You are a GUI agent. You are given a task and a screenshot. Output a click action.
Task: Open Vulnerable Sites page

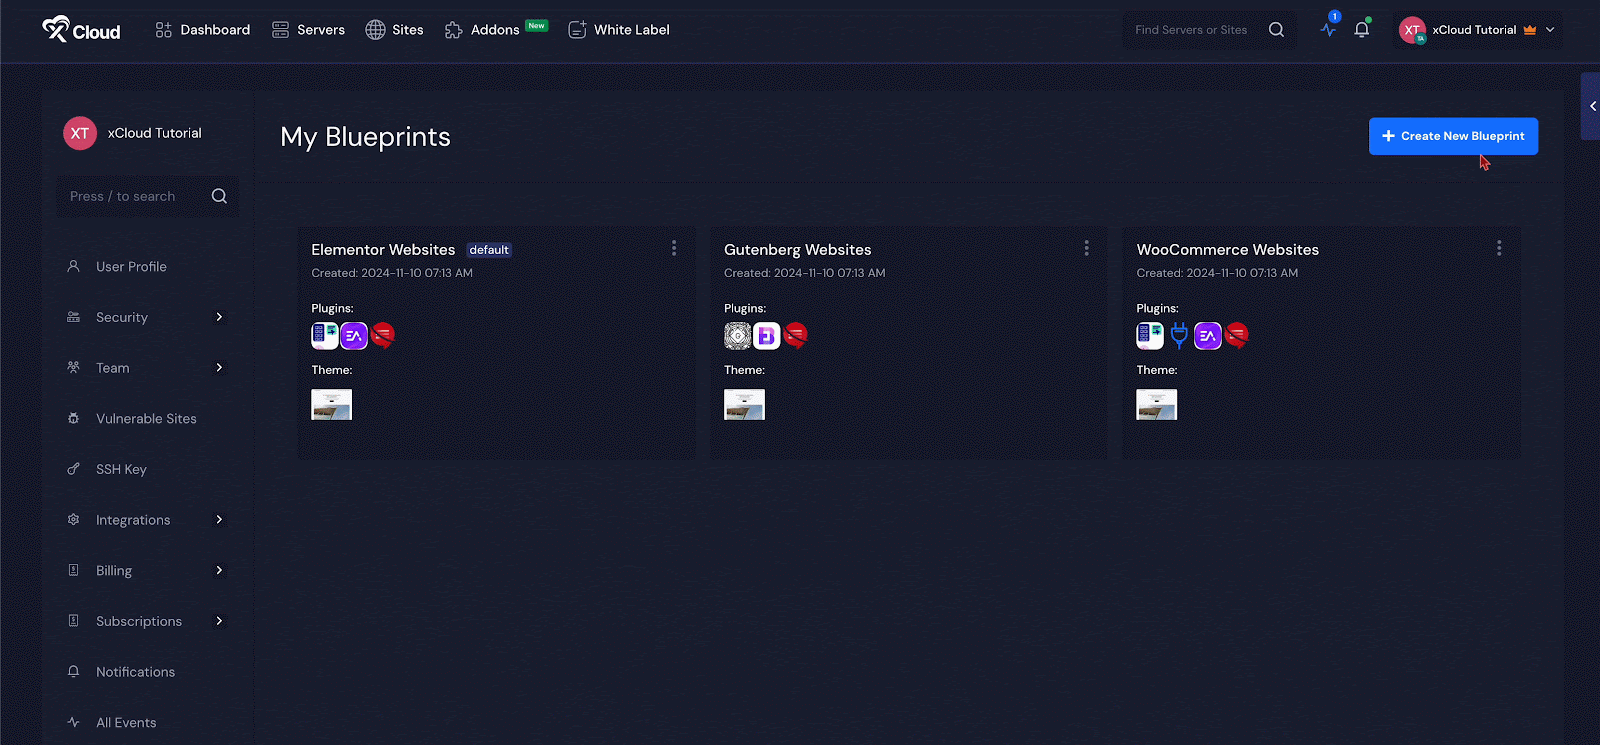(x=146, y=419)
